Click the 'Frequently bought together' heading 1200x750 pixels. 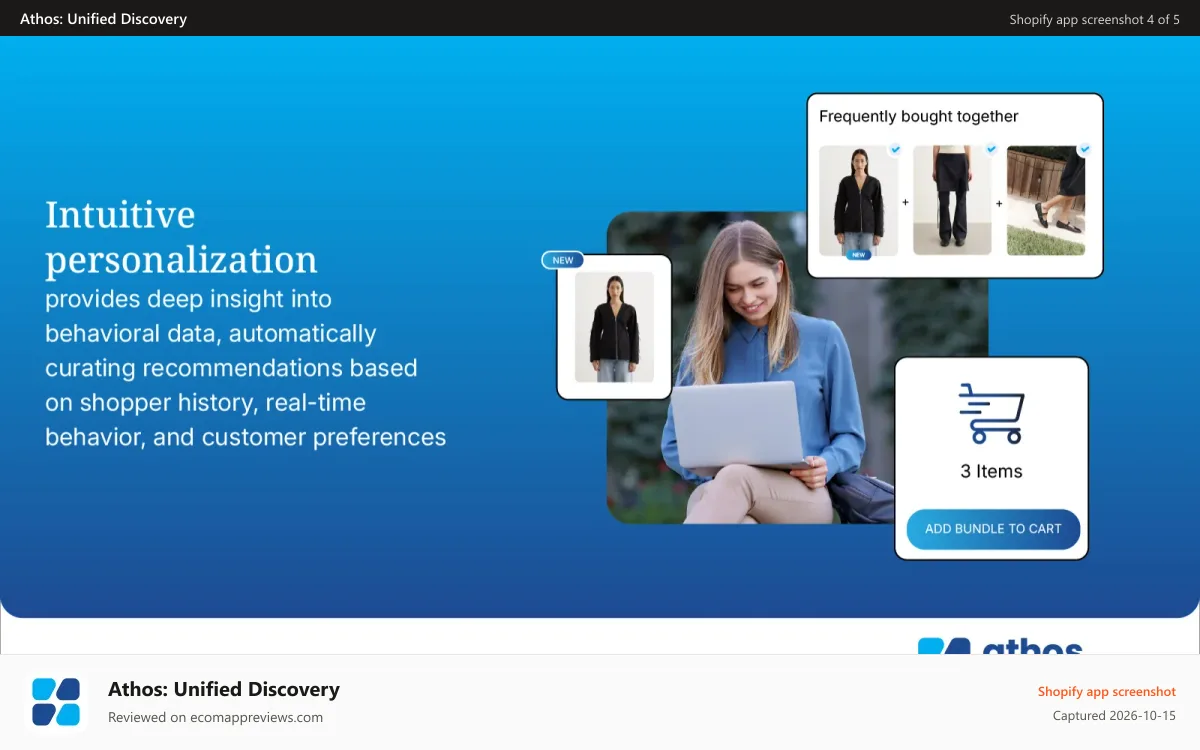pyautogui.click(x=918, y=116)
